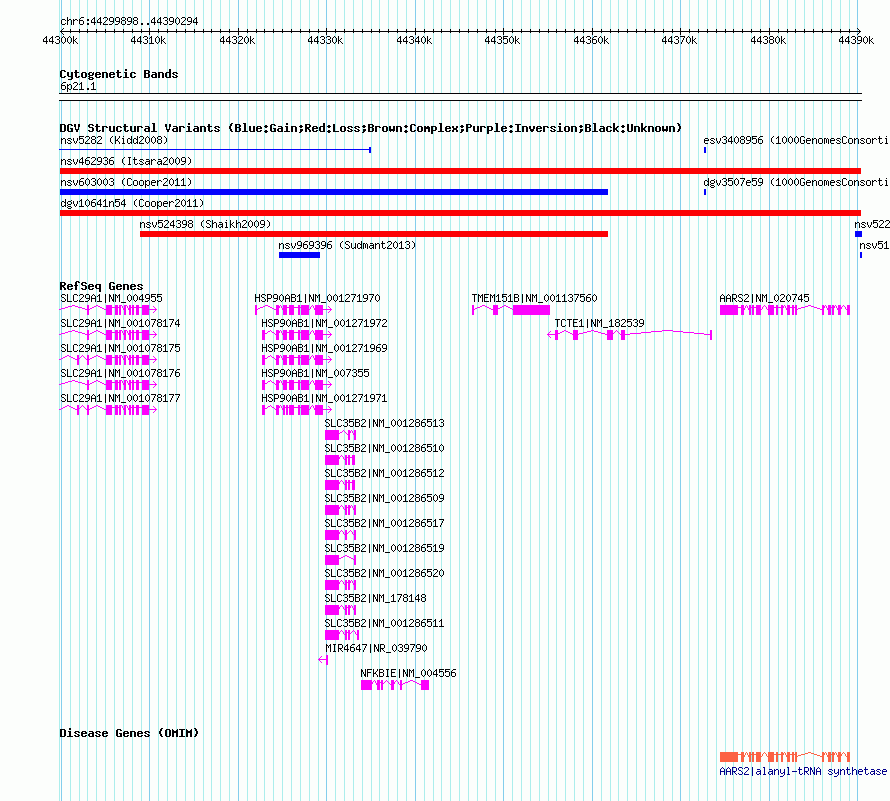The image size is (890, 801).
Task: Select the 6p21.1 cytogenetic band label
Action: [78, 86]
